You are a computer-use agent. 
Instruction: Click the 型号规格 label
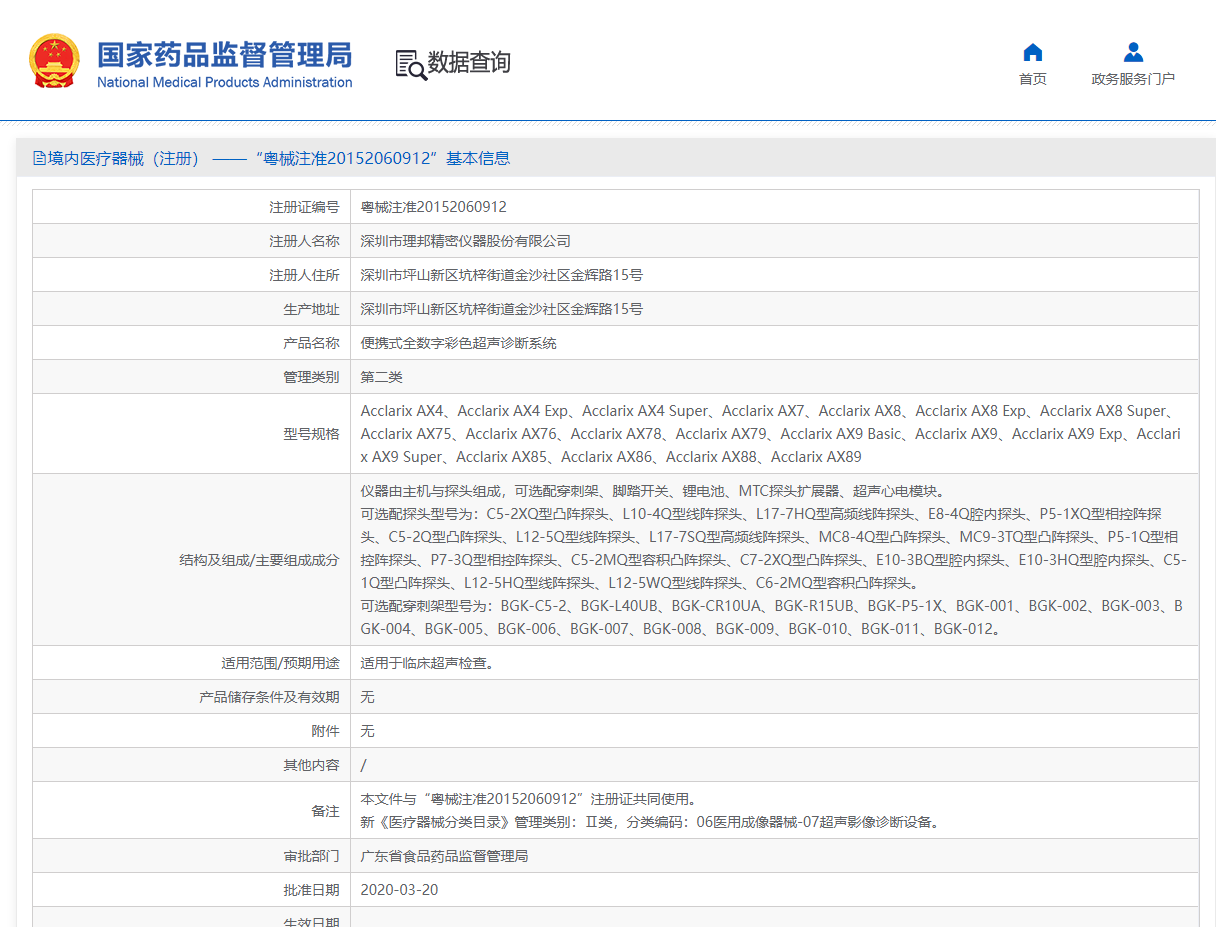click(311, 434)
